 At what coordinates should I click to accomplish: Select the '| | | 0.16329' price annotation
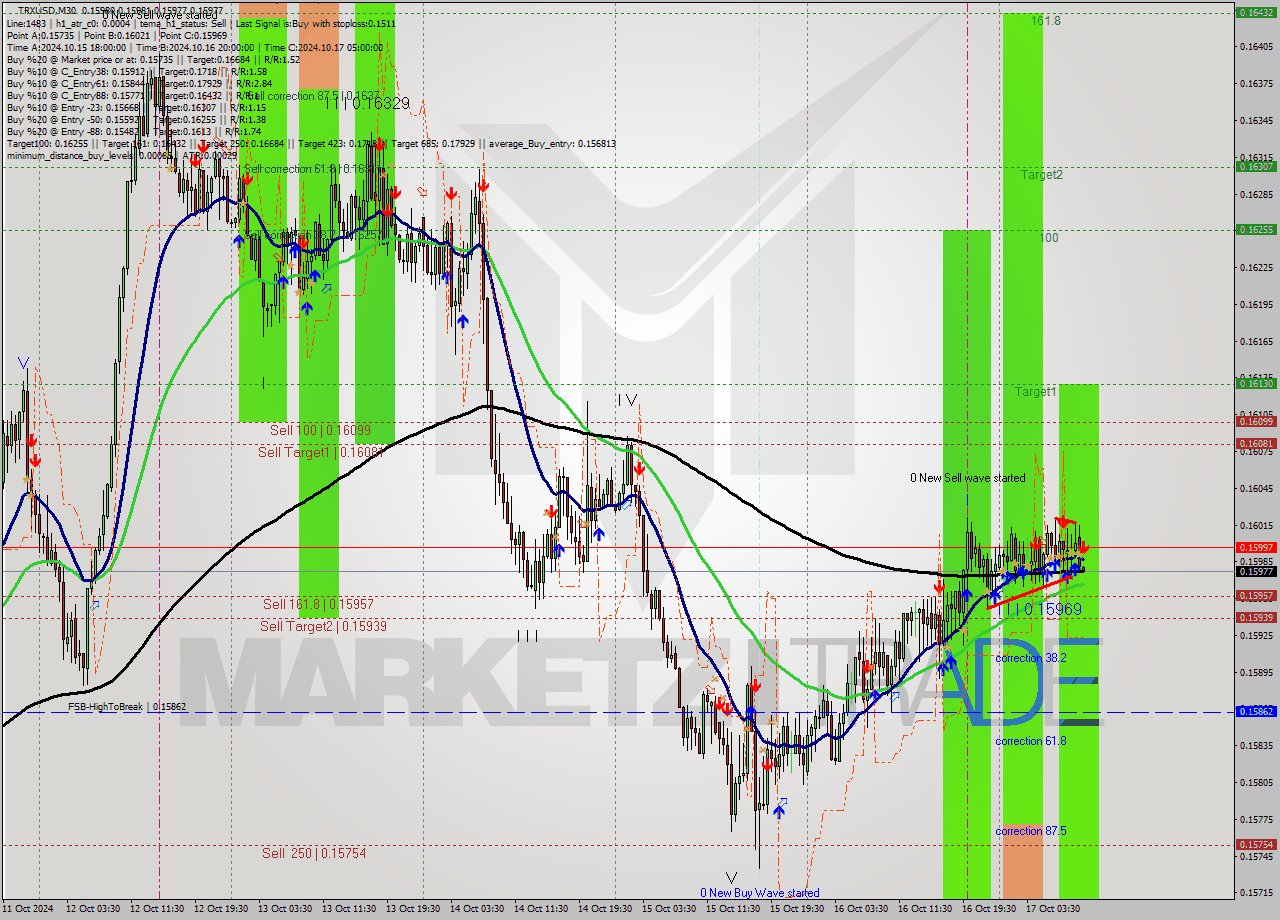[366, 103]
